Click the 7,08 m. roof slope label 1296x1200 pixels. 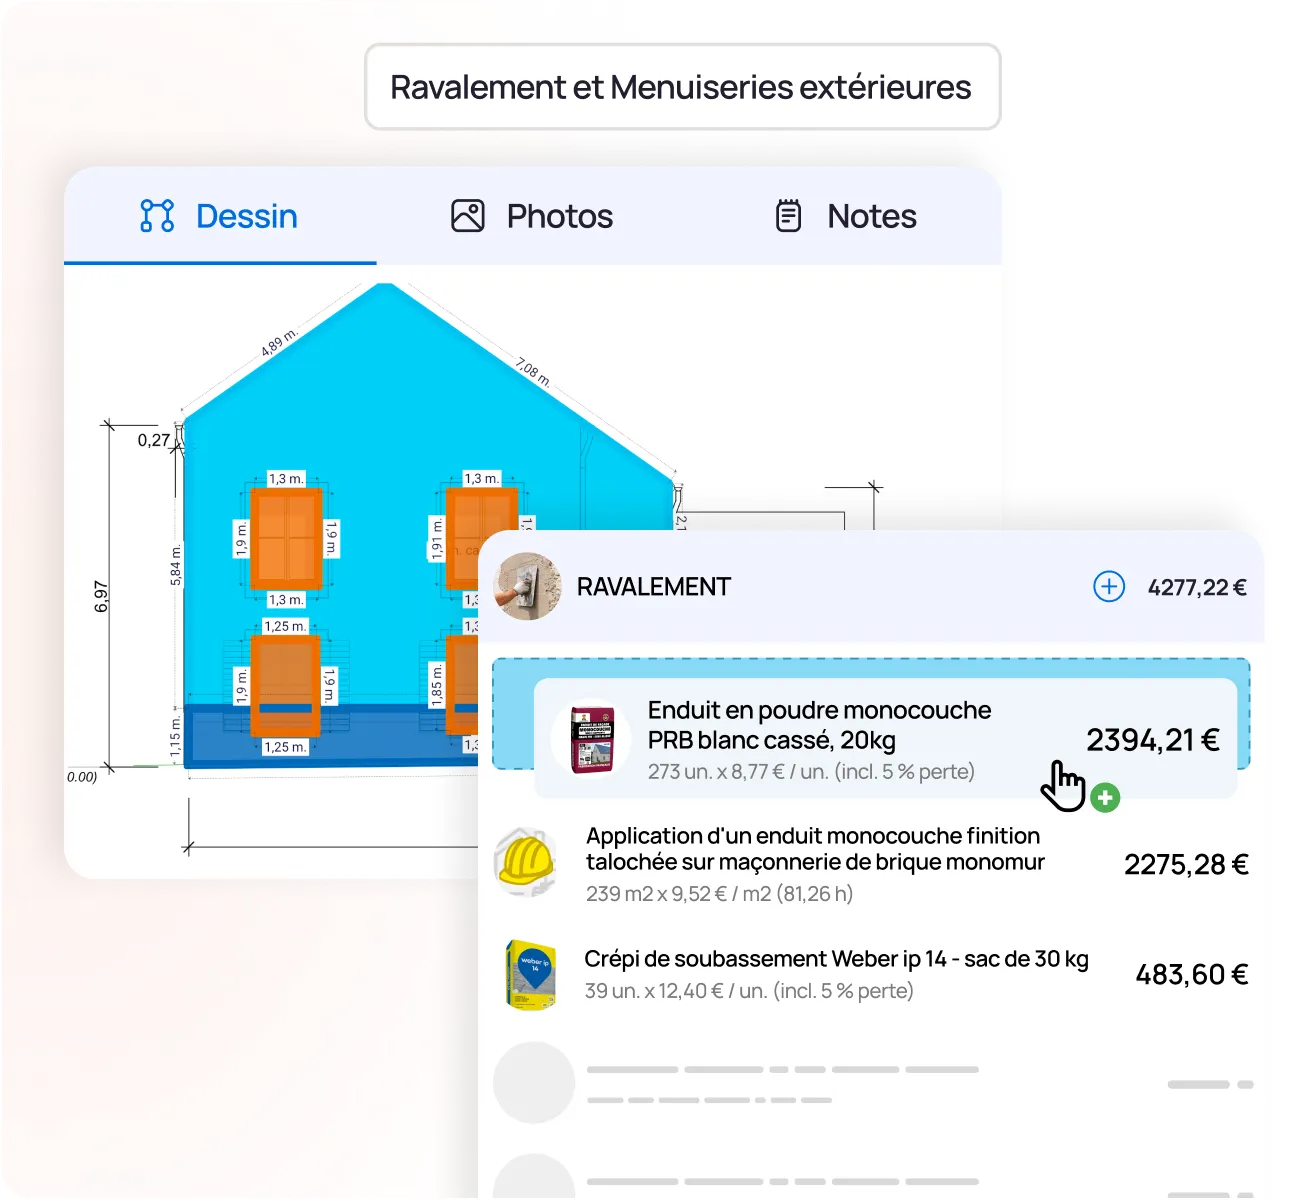[533, 371]
